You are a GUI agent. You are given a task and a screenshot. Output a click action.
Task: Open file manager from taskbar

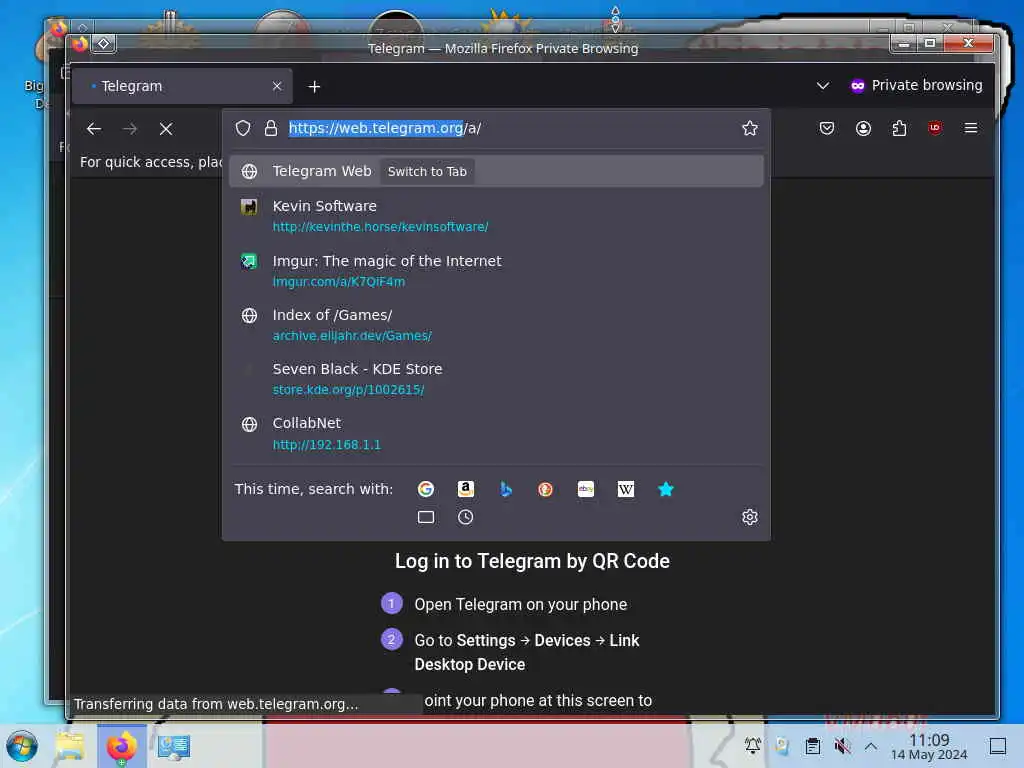point(70,746)
